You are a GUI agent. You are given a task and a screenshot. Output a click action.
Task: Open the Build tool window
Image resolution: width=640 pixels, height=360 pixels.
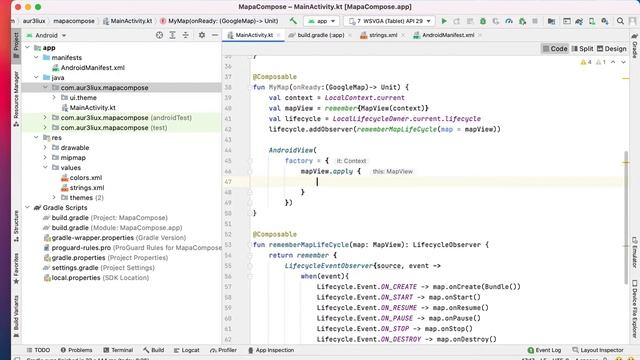pos(153,350)
